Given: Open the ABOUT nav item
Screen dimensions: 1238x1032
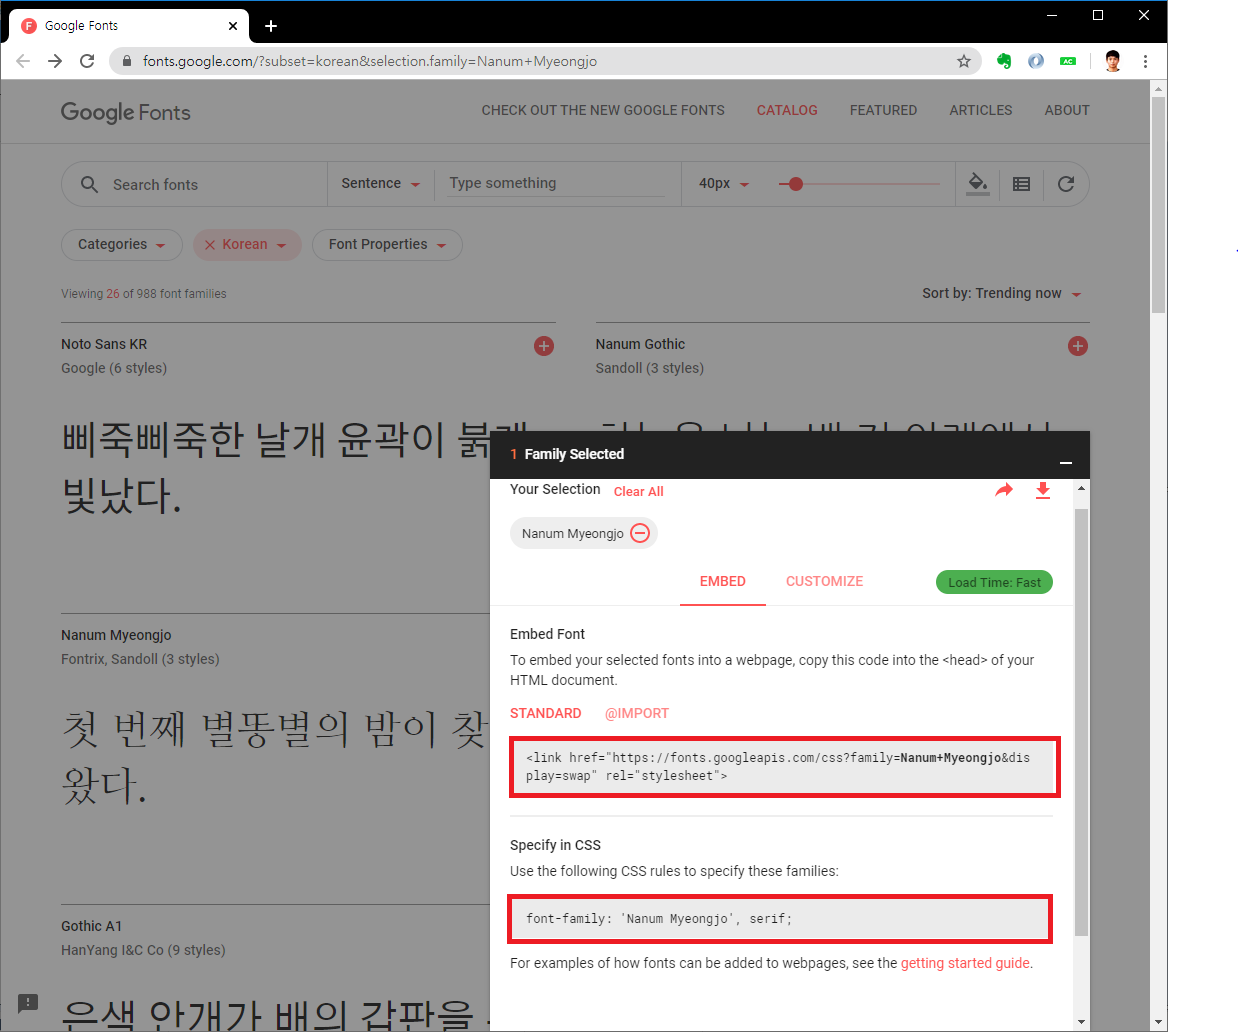Looking at the screenshot, I should (x=1067, y=110).
